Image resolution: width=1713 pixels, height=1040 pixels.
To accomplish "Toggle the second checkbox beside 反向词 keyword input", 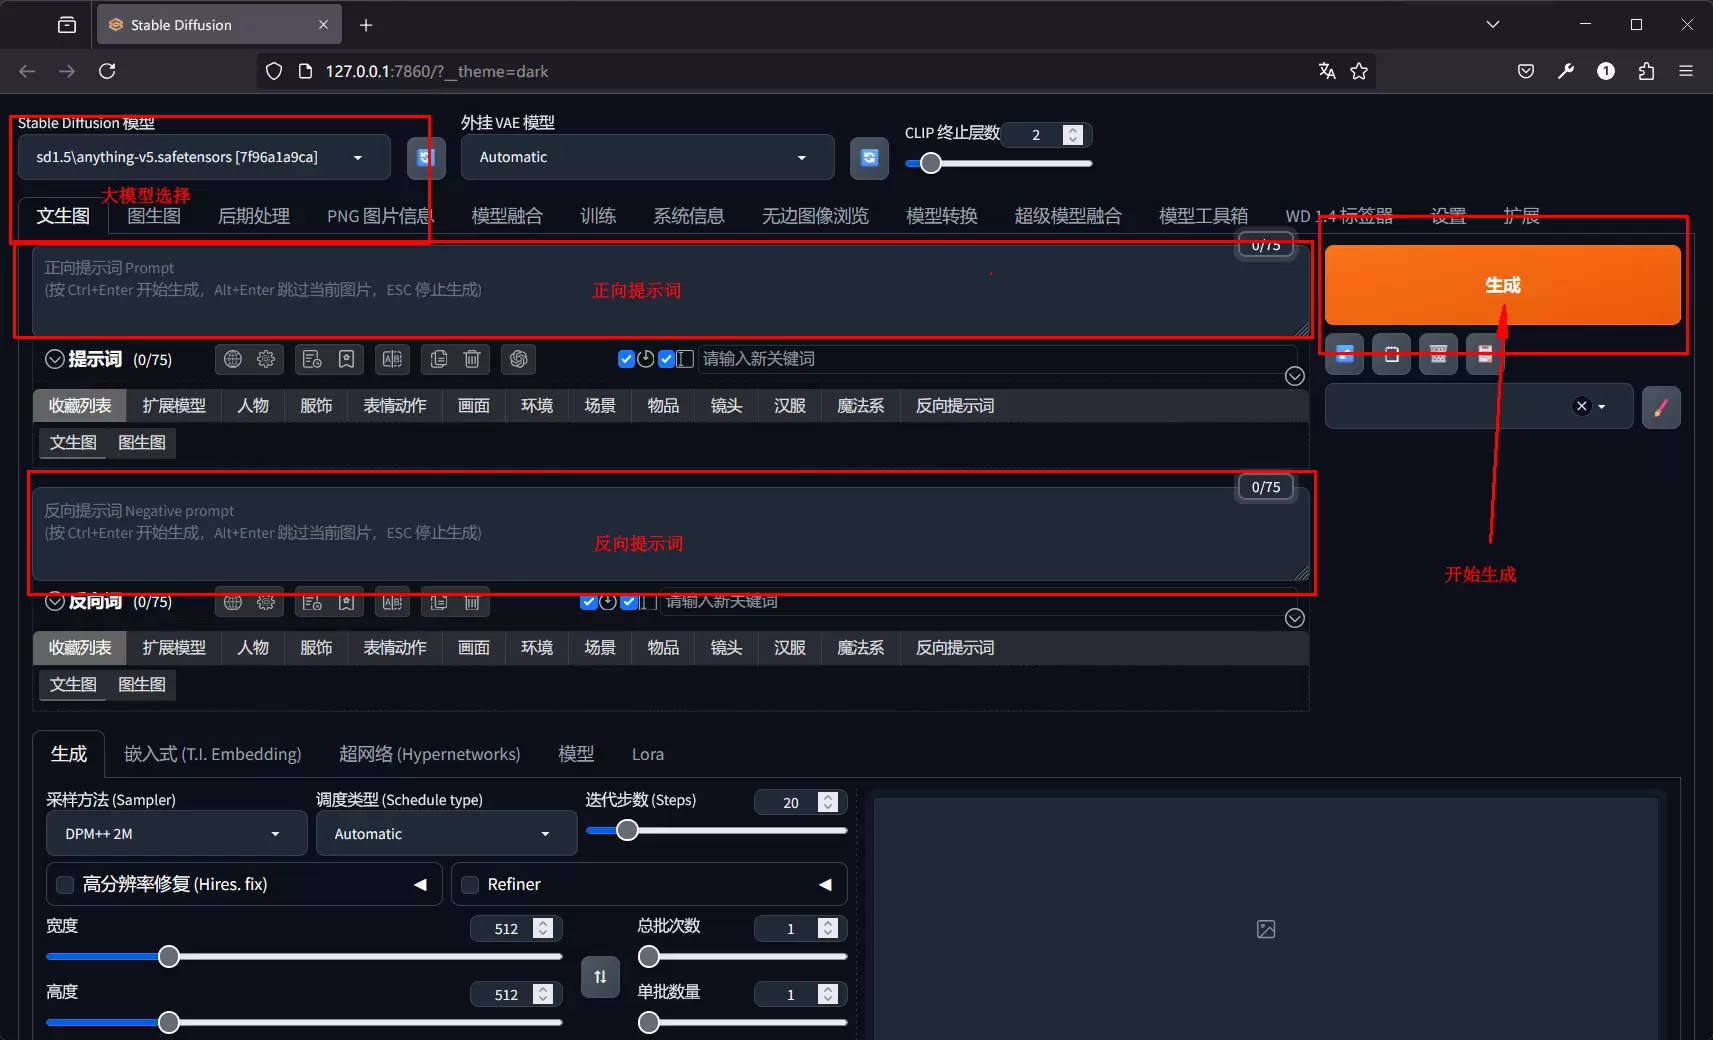I will (x=628, y=601).
